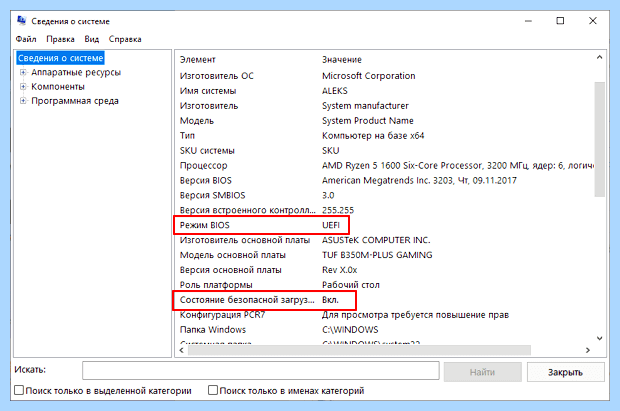The width and height of the screenshot is (620, 411).
Task: Select the Имя системы row
Action: coord(385,91)
